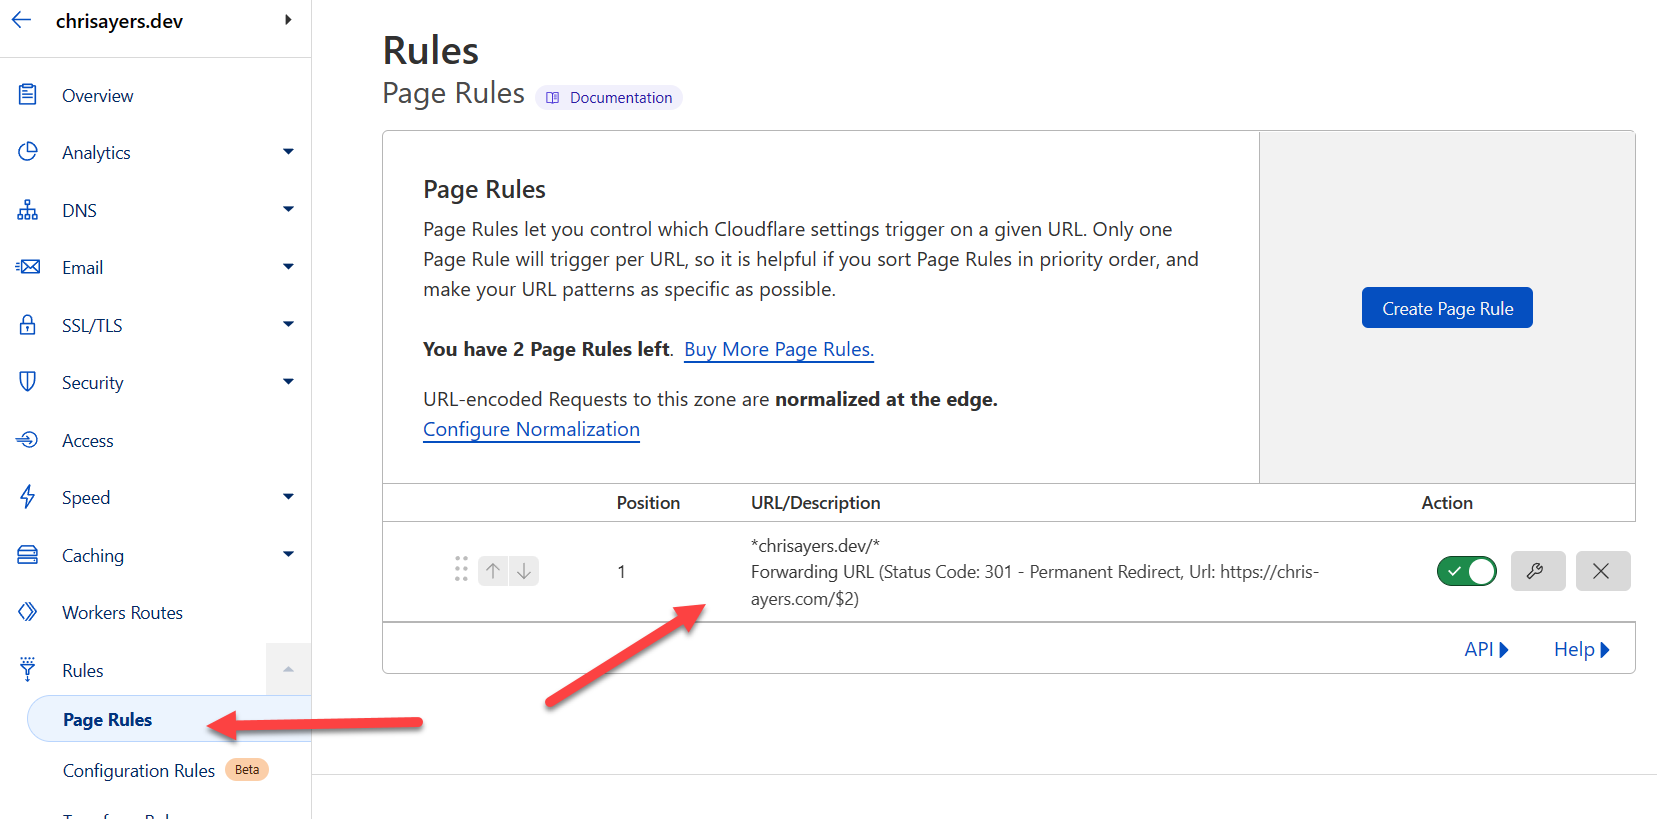Image resolution: width=1657 pixels, height=819 pixels.
Task: Expand the DNS sidebar section
Action: [288, 210]
